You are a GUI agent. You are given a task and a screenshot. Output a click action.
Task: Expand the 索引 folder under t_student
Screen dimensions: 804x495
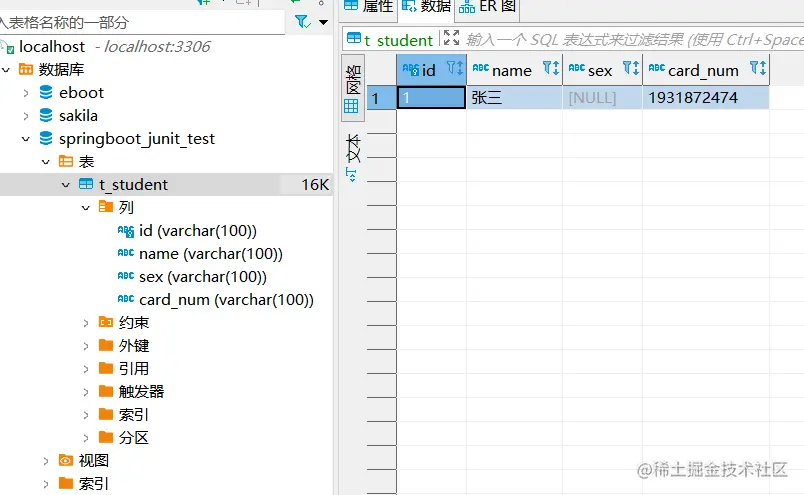pos(86,415)
